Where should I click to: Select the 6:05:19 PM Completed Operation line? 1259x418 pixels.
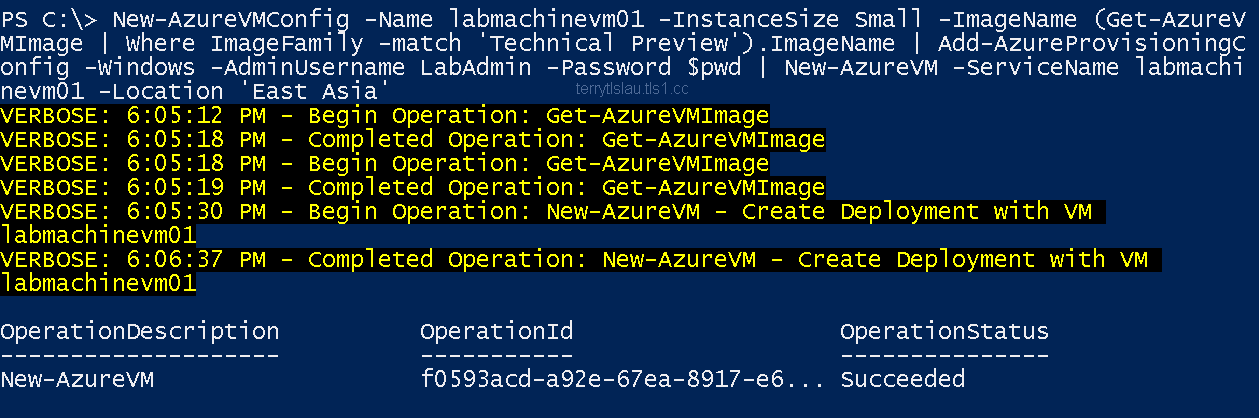tap(413, 187)
